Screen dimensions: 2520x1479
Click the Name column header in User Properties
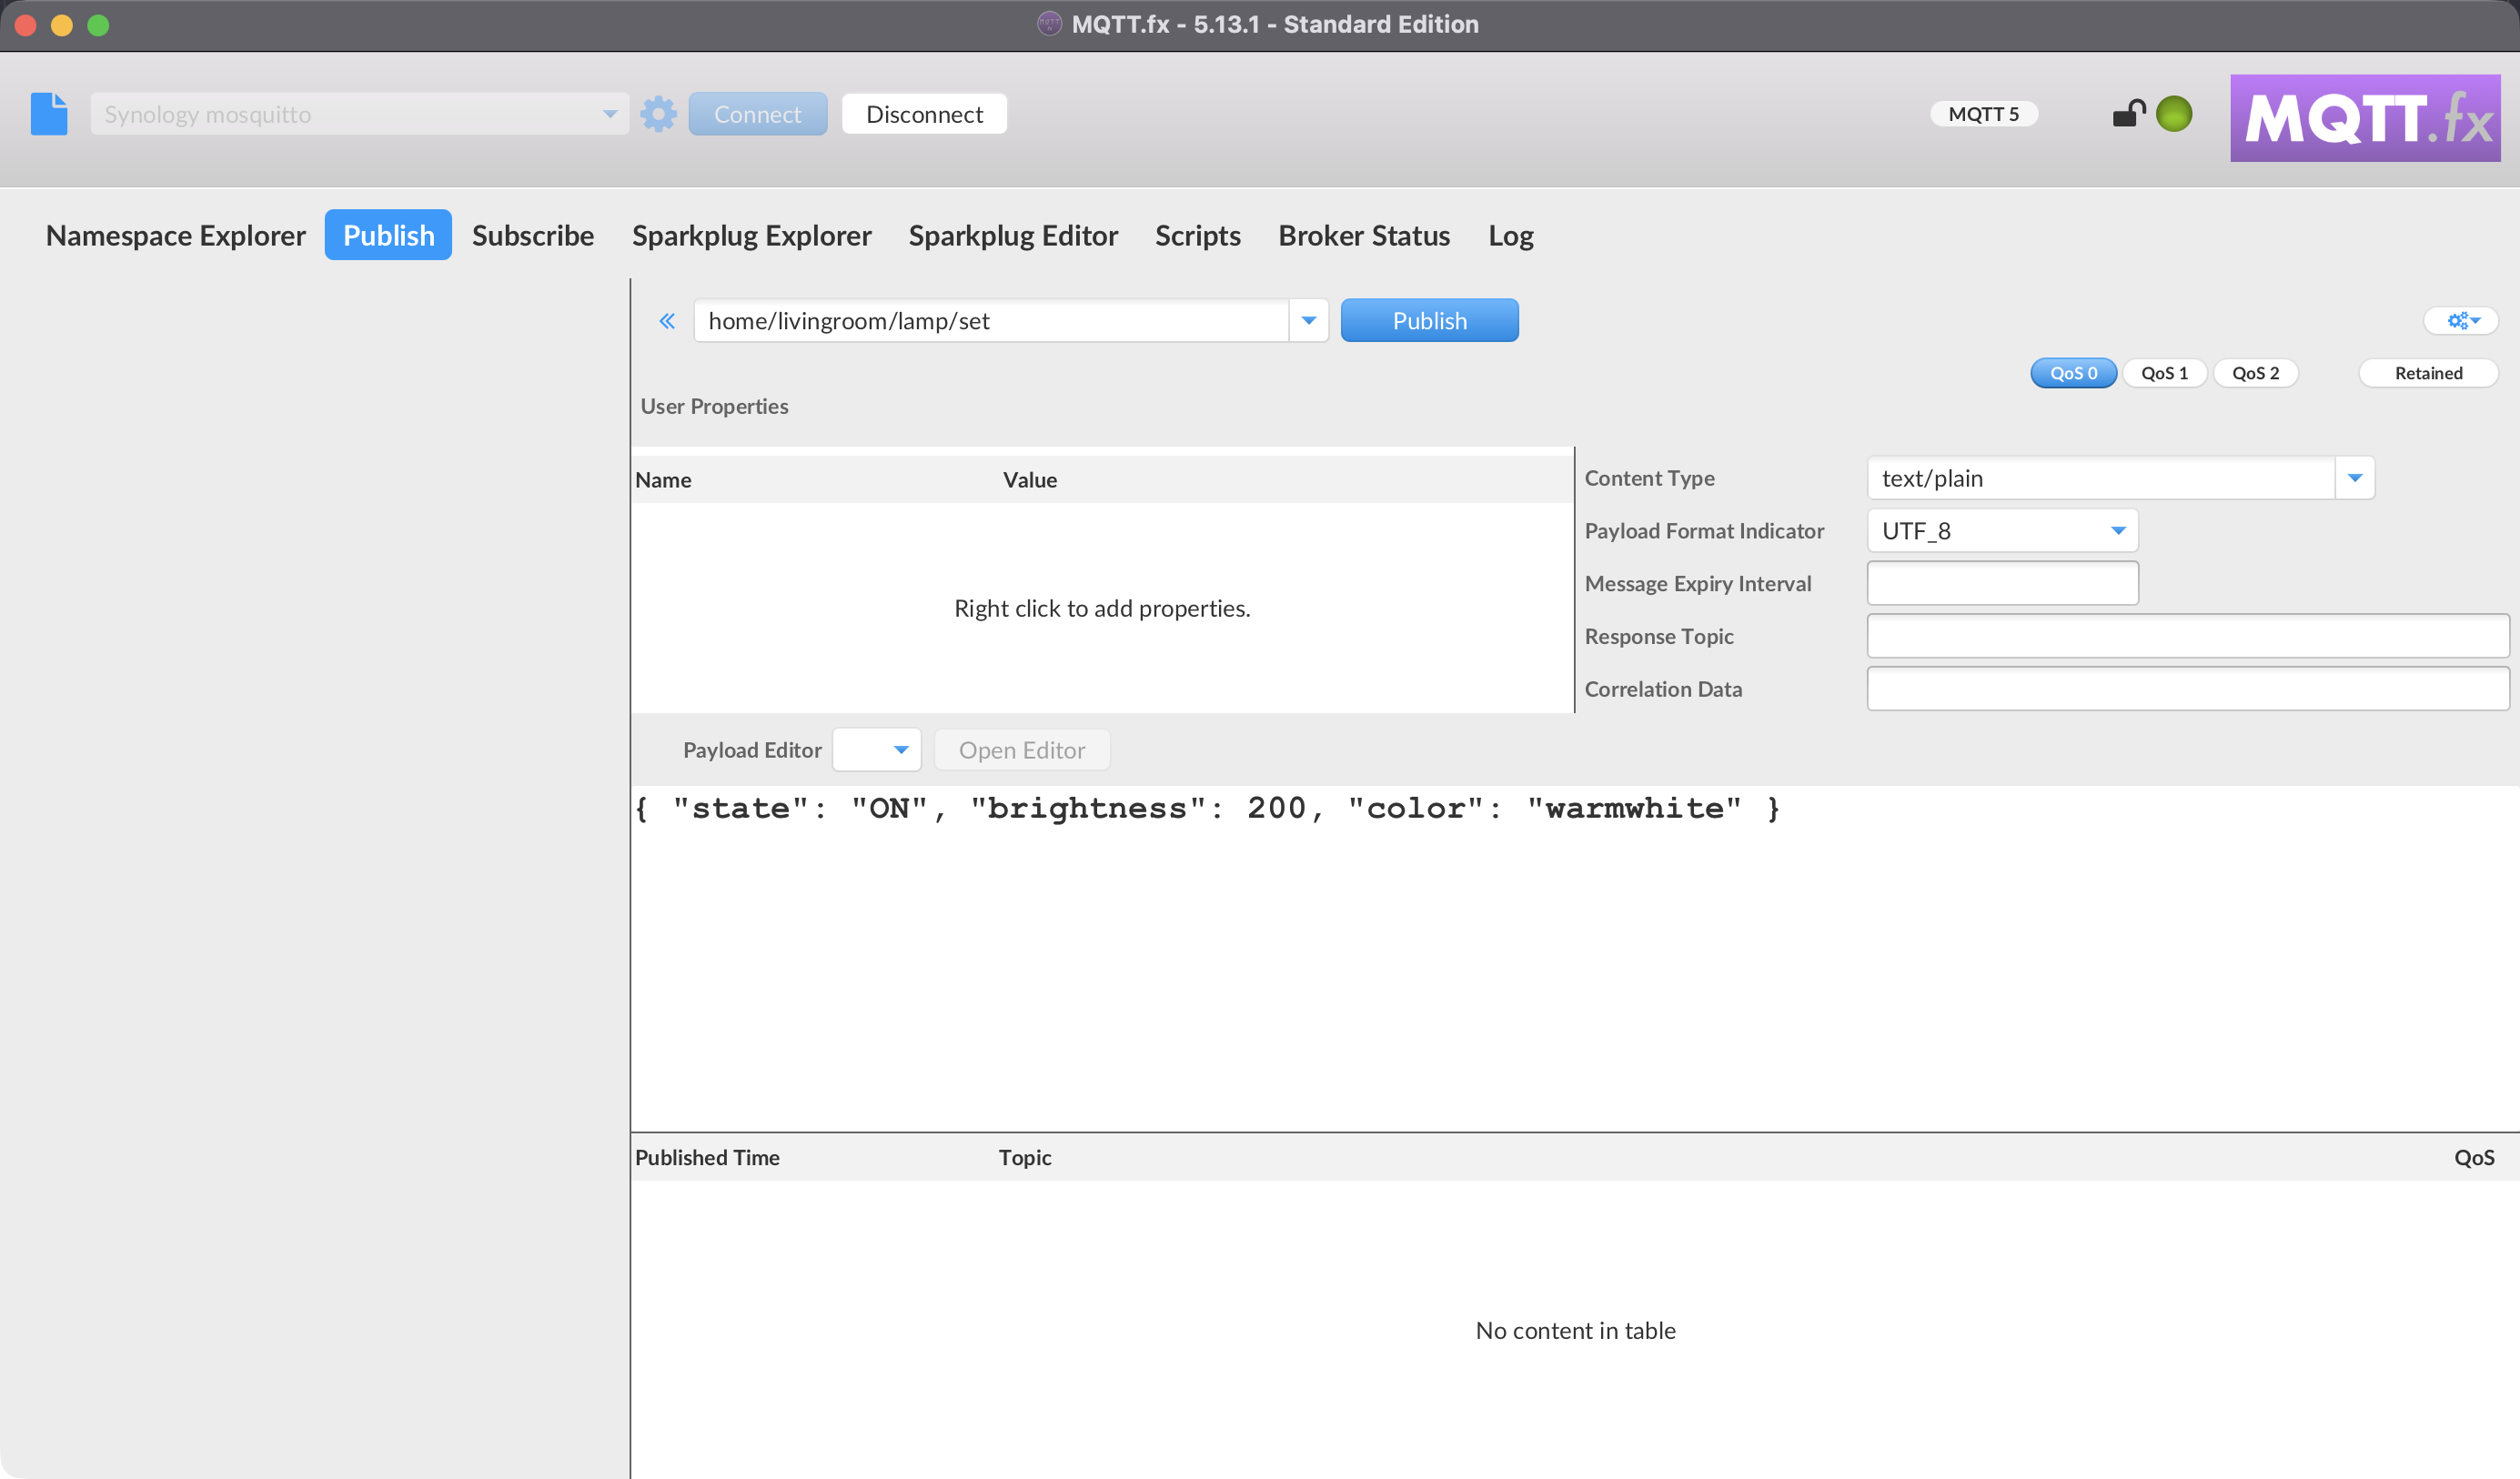tap(815, 480)
